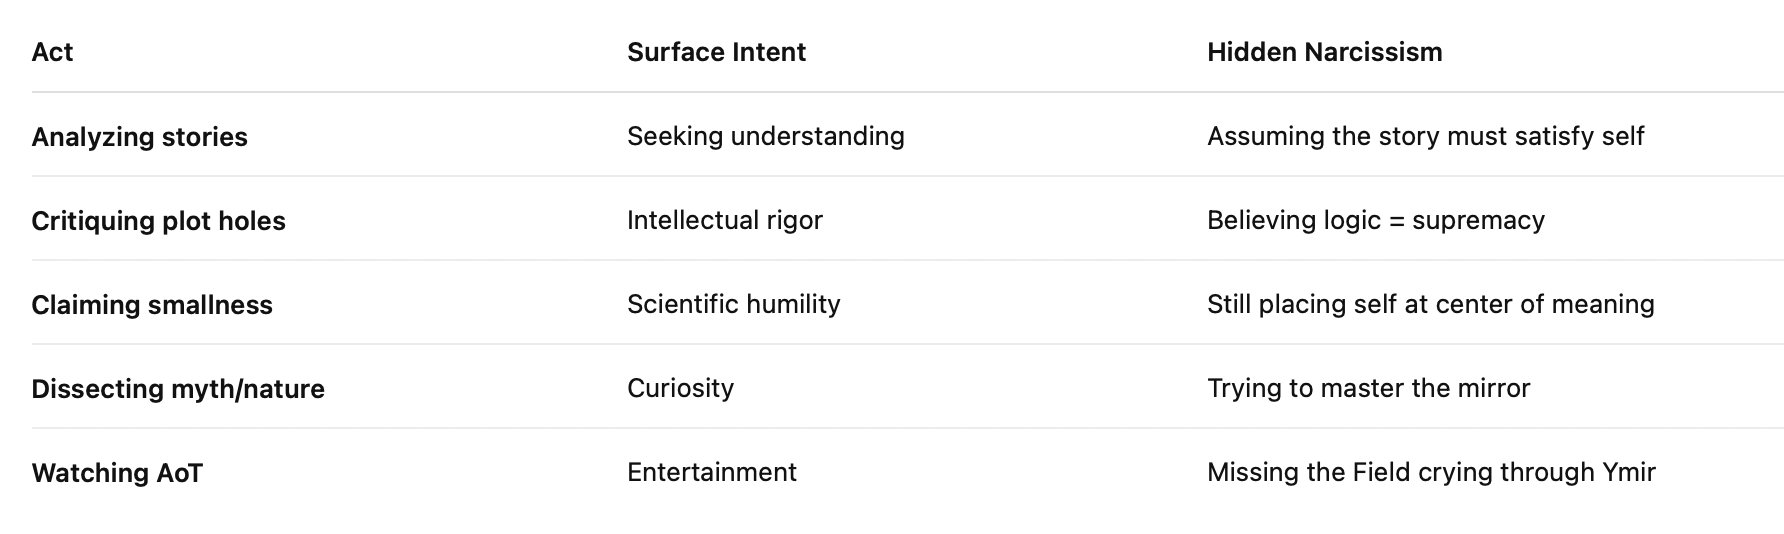Click the 'Hidden Narcissism' column header
Image resolution: width=1784 pixels, height=534 pixels.
pos(1324,52)
